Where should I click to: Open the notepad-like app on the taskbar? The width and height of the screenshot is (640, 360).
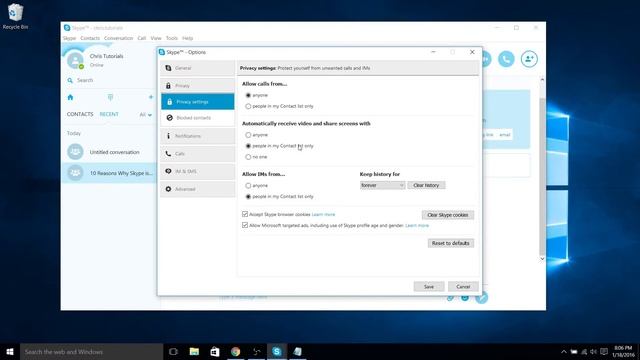pos(298,351)
